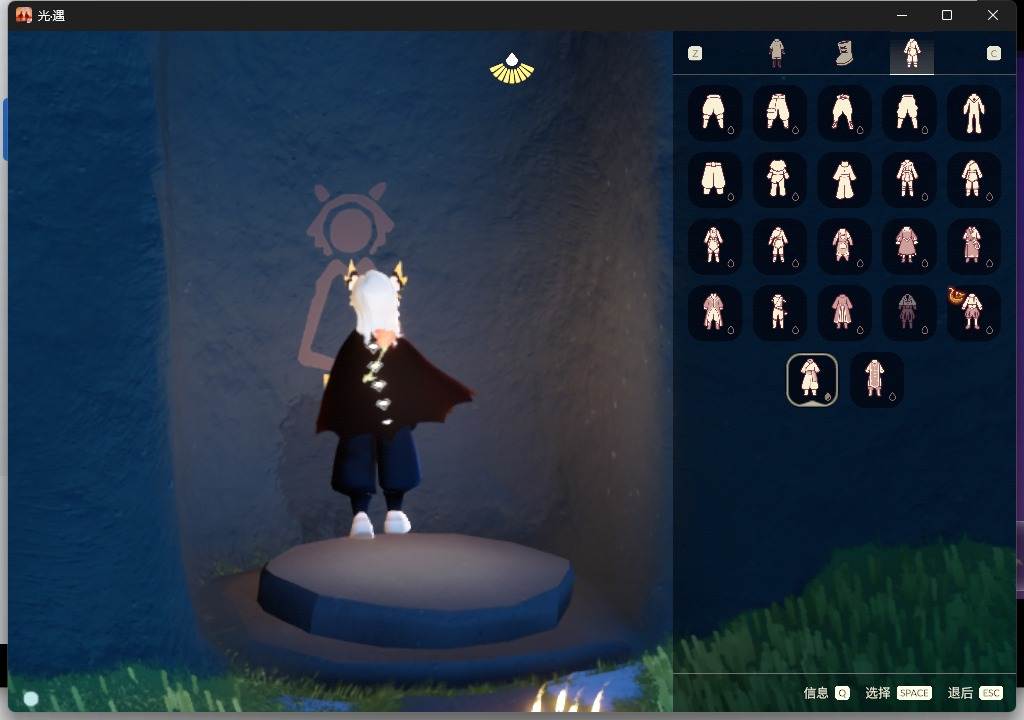Choose the wide belted shorts in second row
This screenshot has width=1024, height=720.
click(x=714, y=179)
